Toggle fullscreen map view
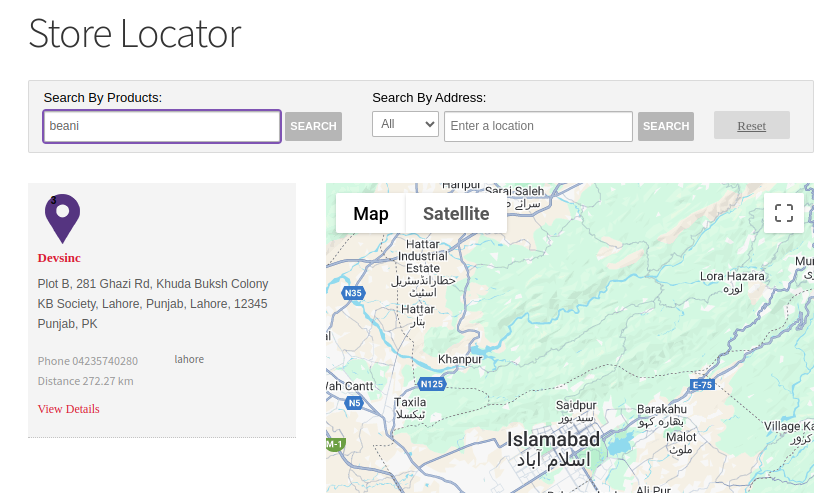 pyautogui.click(x=783, y=213)
